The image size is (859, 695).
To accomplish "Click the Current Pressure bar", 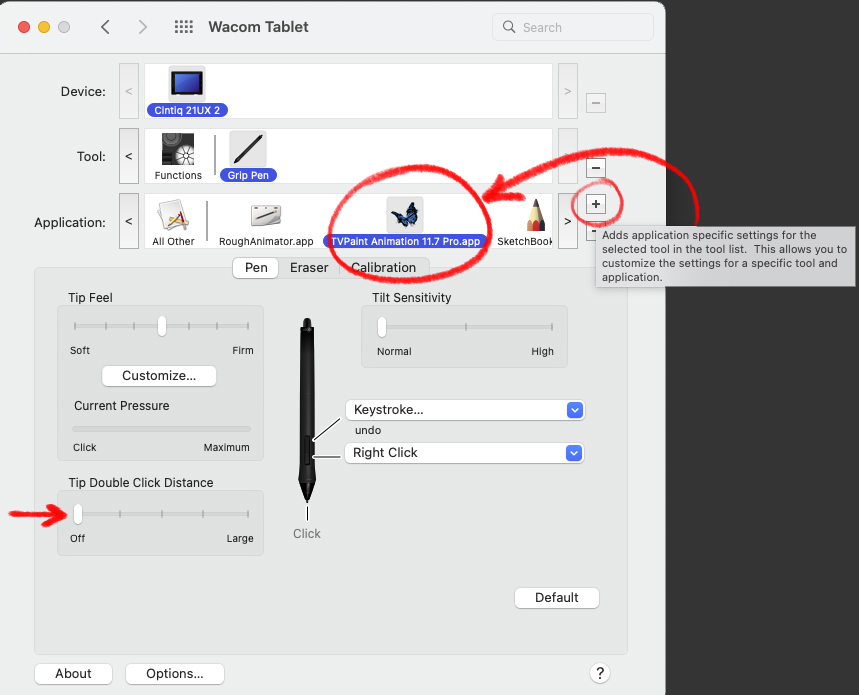I will (161, 429).
